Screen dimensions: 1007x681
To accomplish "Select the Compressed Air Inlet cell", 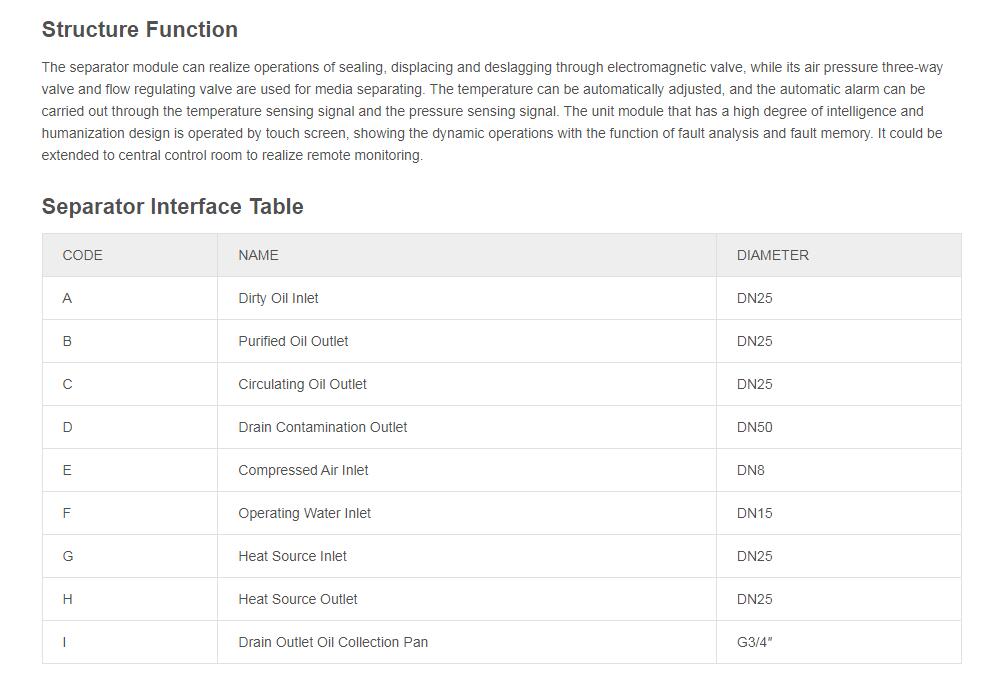I will pyautogui.click(x=303, y=470).
